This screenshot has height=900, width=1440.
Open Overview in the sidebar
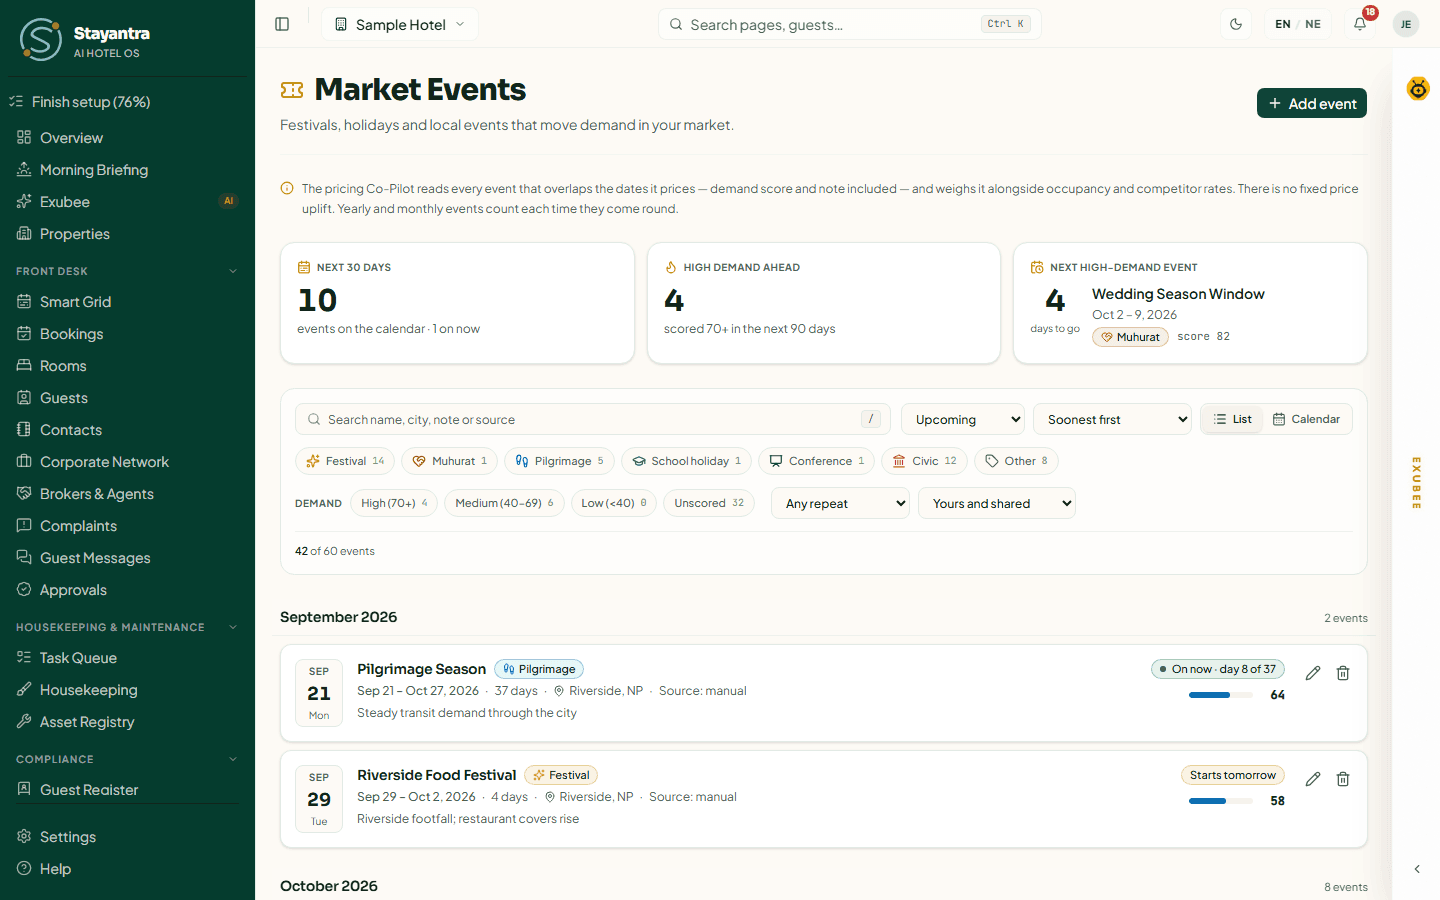click(127, 138)
